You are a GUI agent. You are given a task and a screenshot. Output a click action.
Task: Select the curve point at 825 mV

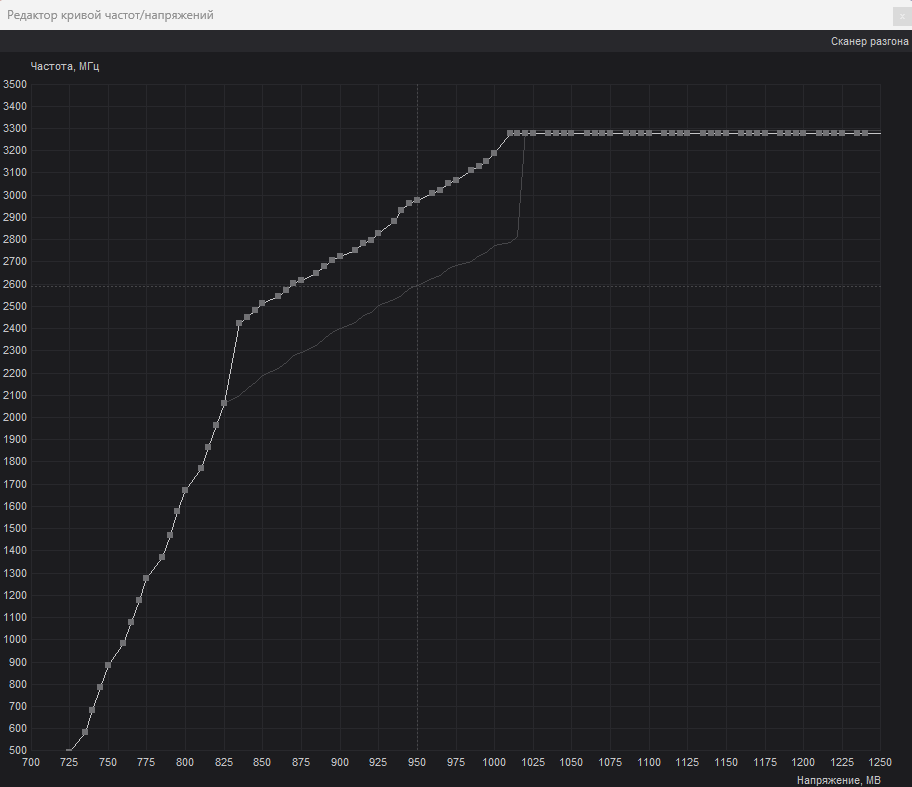coord(223,404)
